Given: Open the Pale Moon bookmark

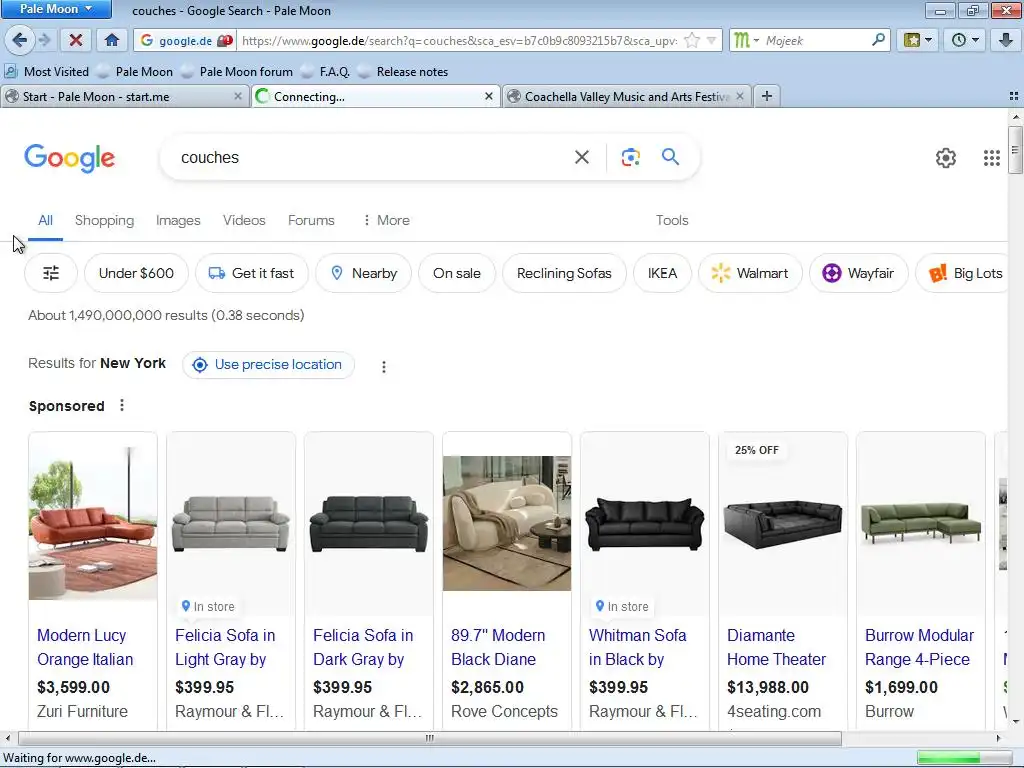Looking at the screenshot, I should point(135,72).
